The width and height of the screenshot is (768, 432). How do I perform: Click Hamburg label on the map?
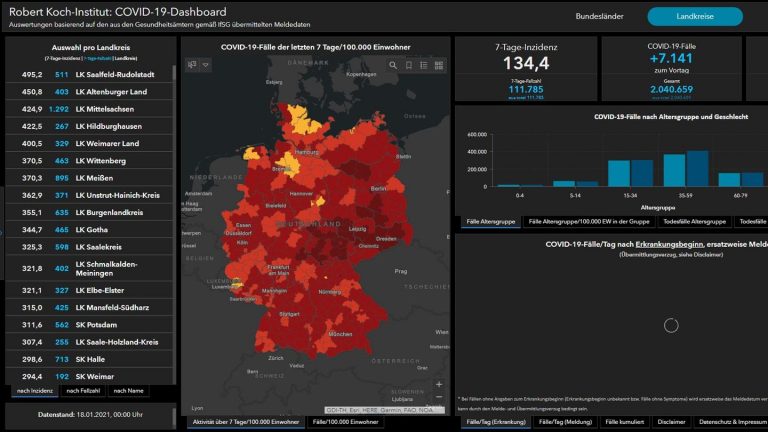point(307,152)
